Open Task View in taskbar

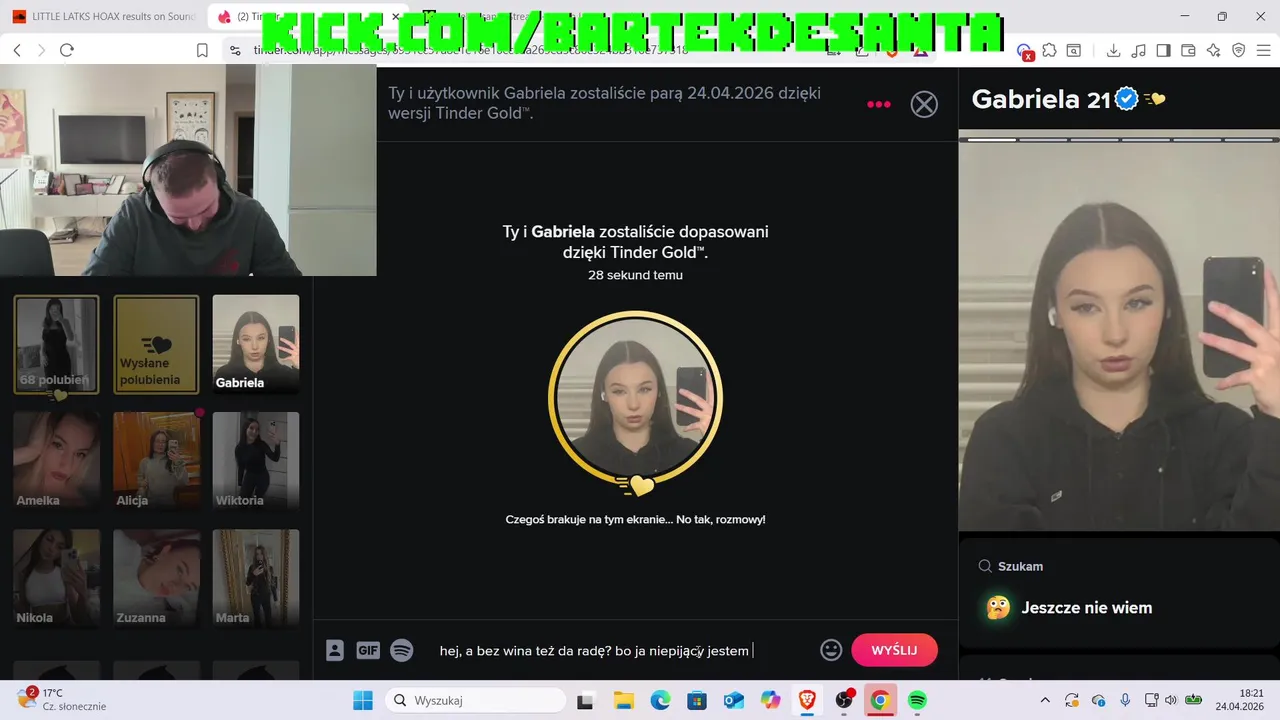[x=586, y=700]
